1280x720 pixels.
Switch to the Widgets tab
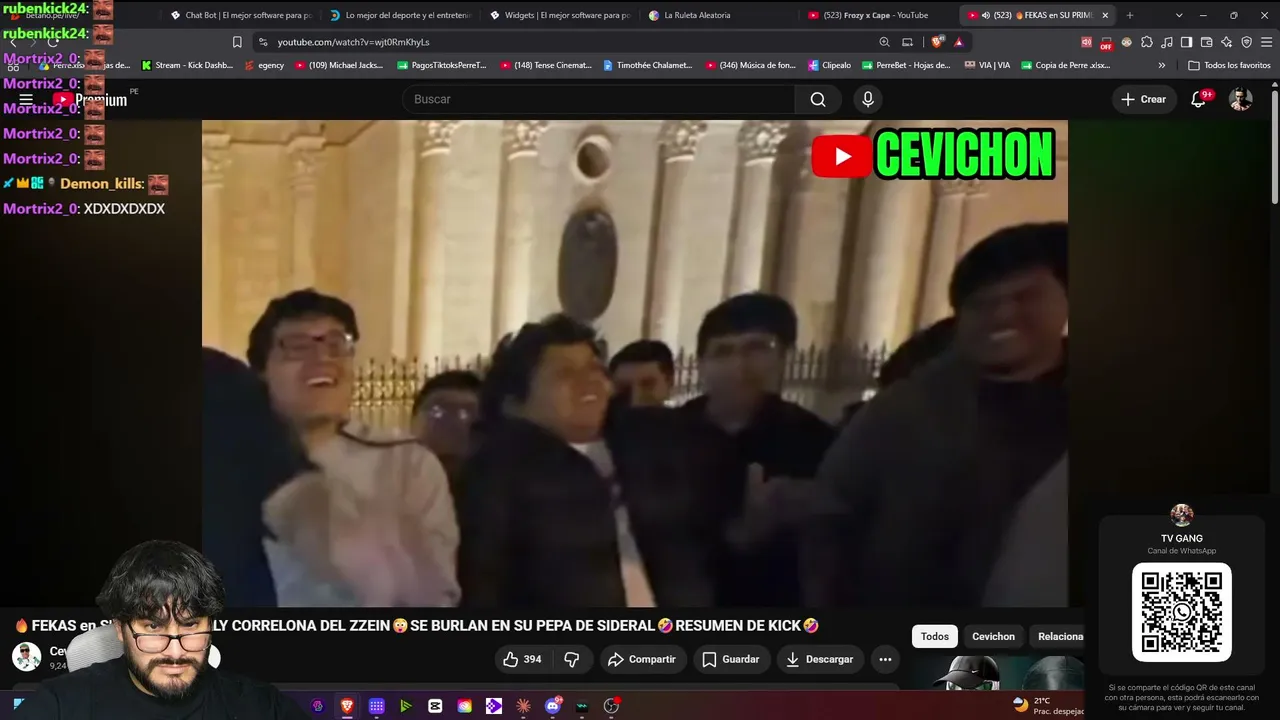click(x=560, y=15)
